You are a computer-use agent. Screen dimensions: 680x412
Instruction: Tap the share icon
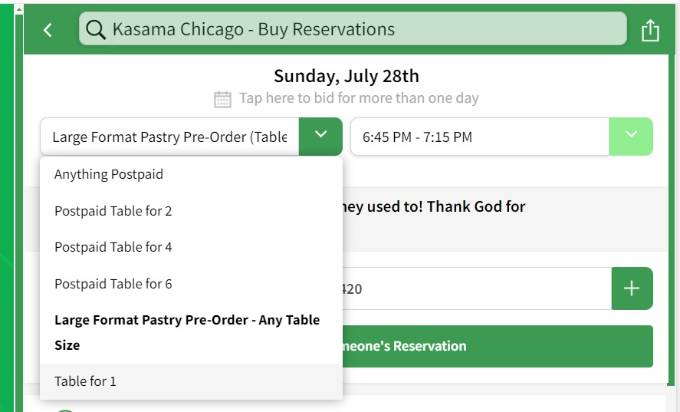tap(650, 30)
